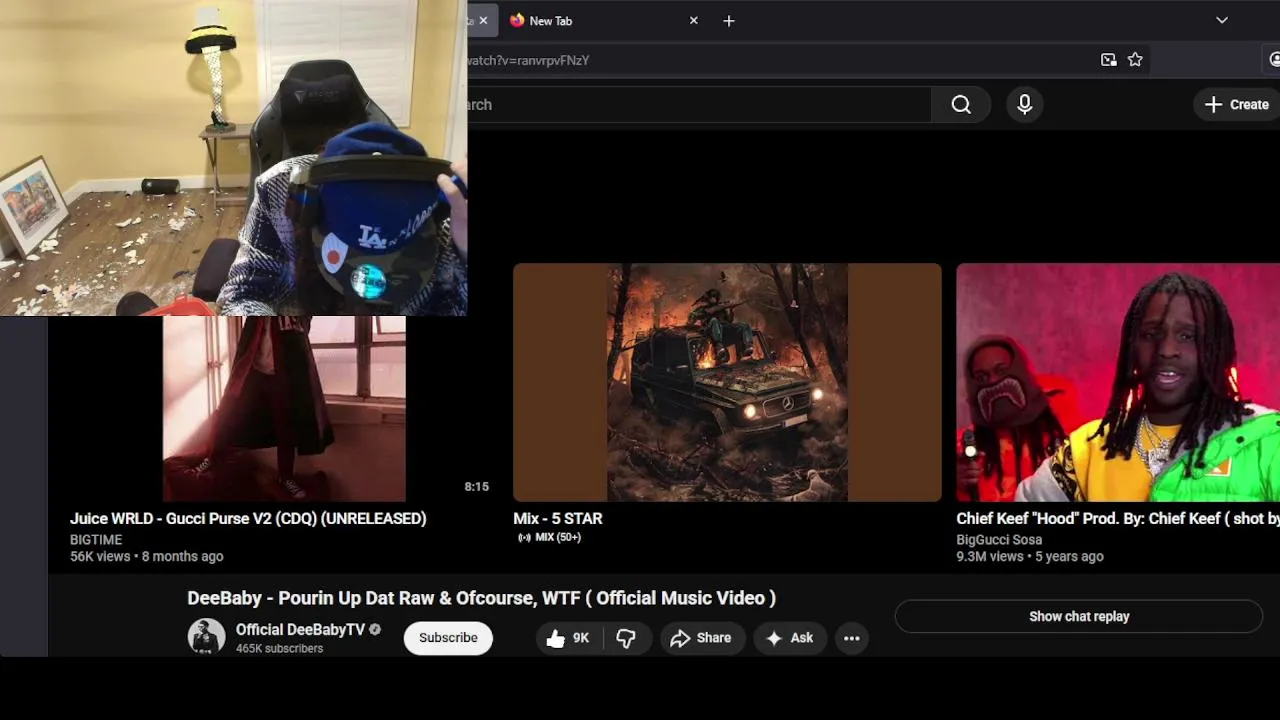
Task: Click Chief Keef "Hood" video title
Action: [x=1118, y=518]
